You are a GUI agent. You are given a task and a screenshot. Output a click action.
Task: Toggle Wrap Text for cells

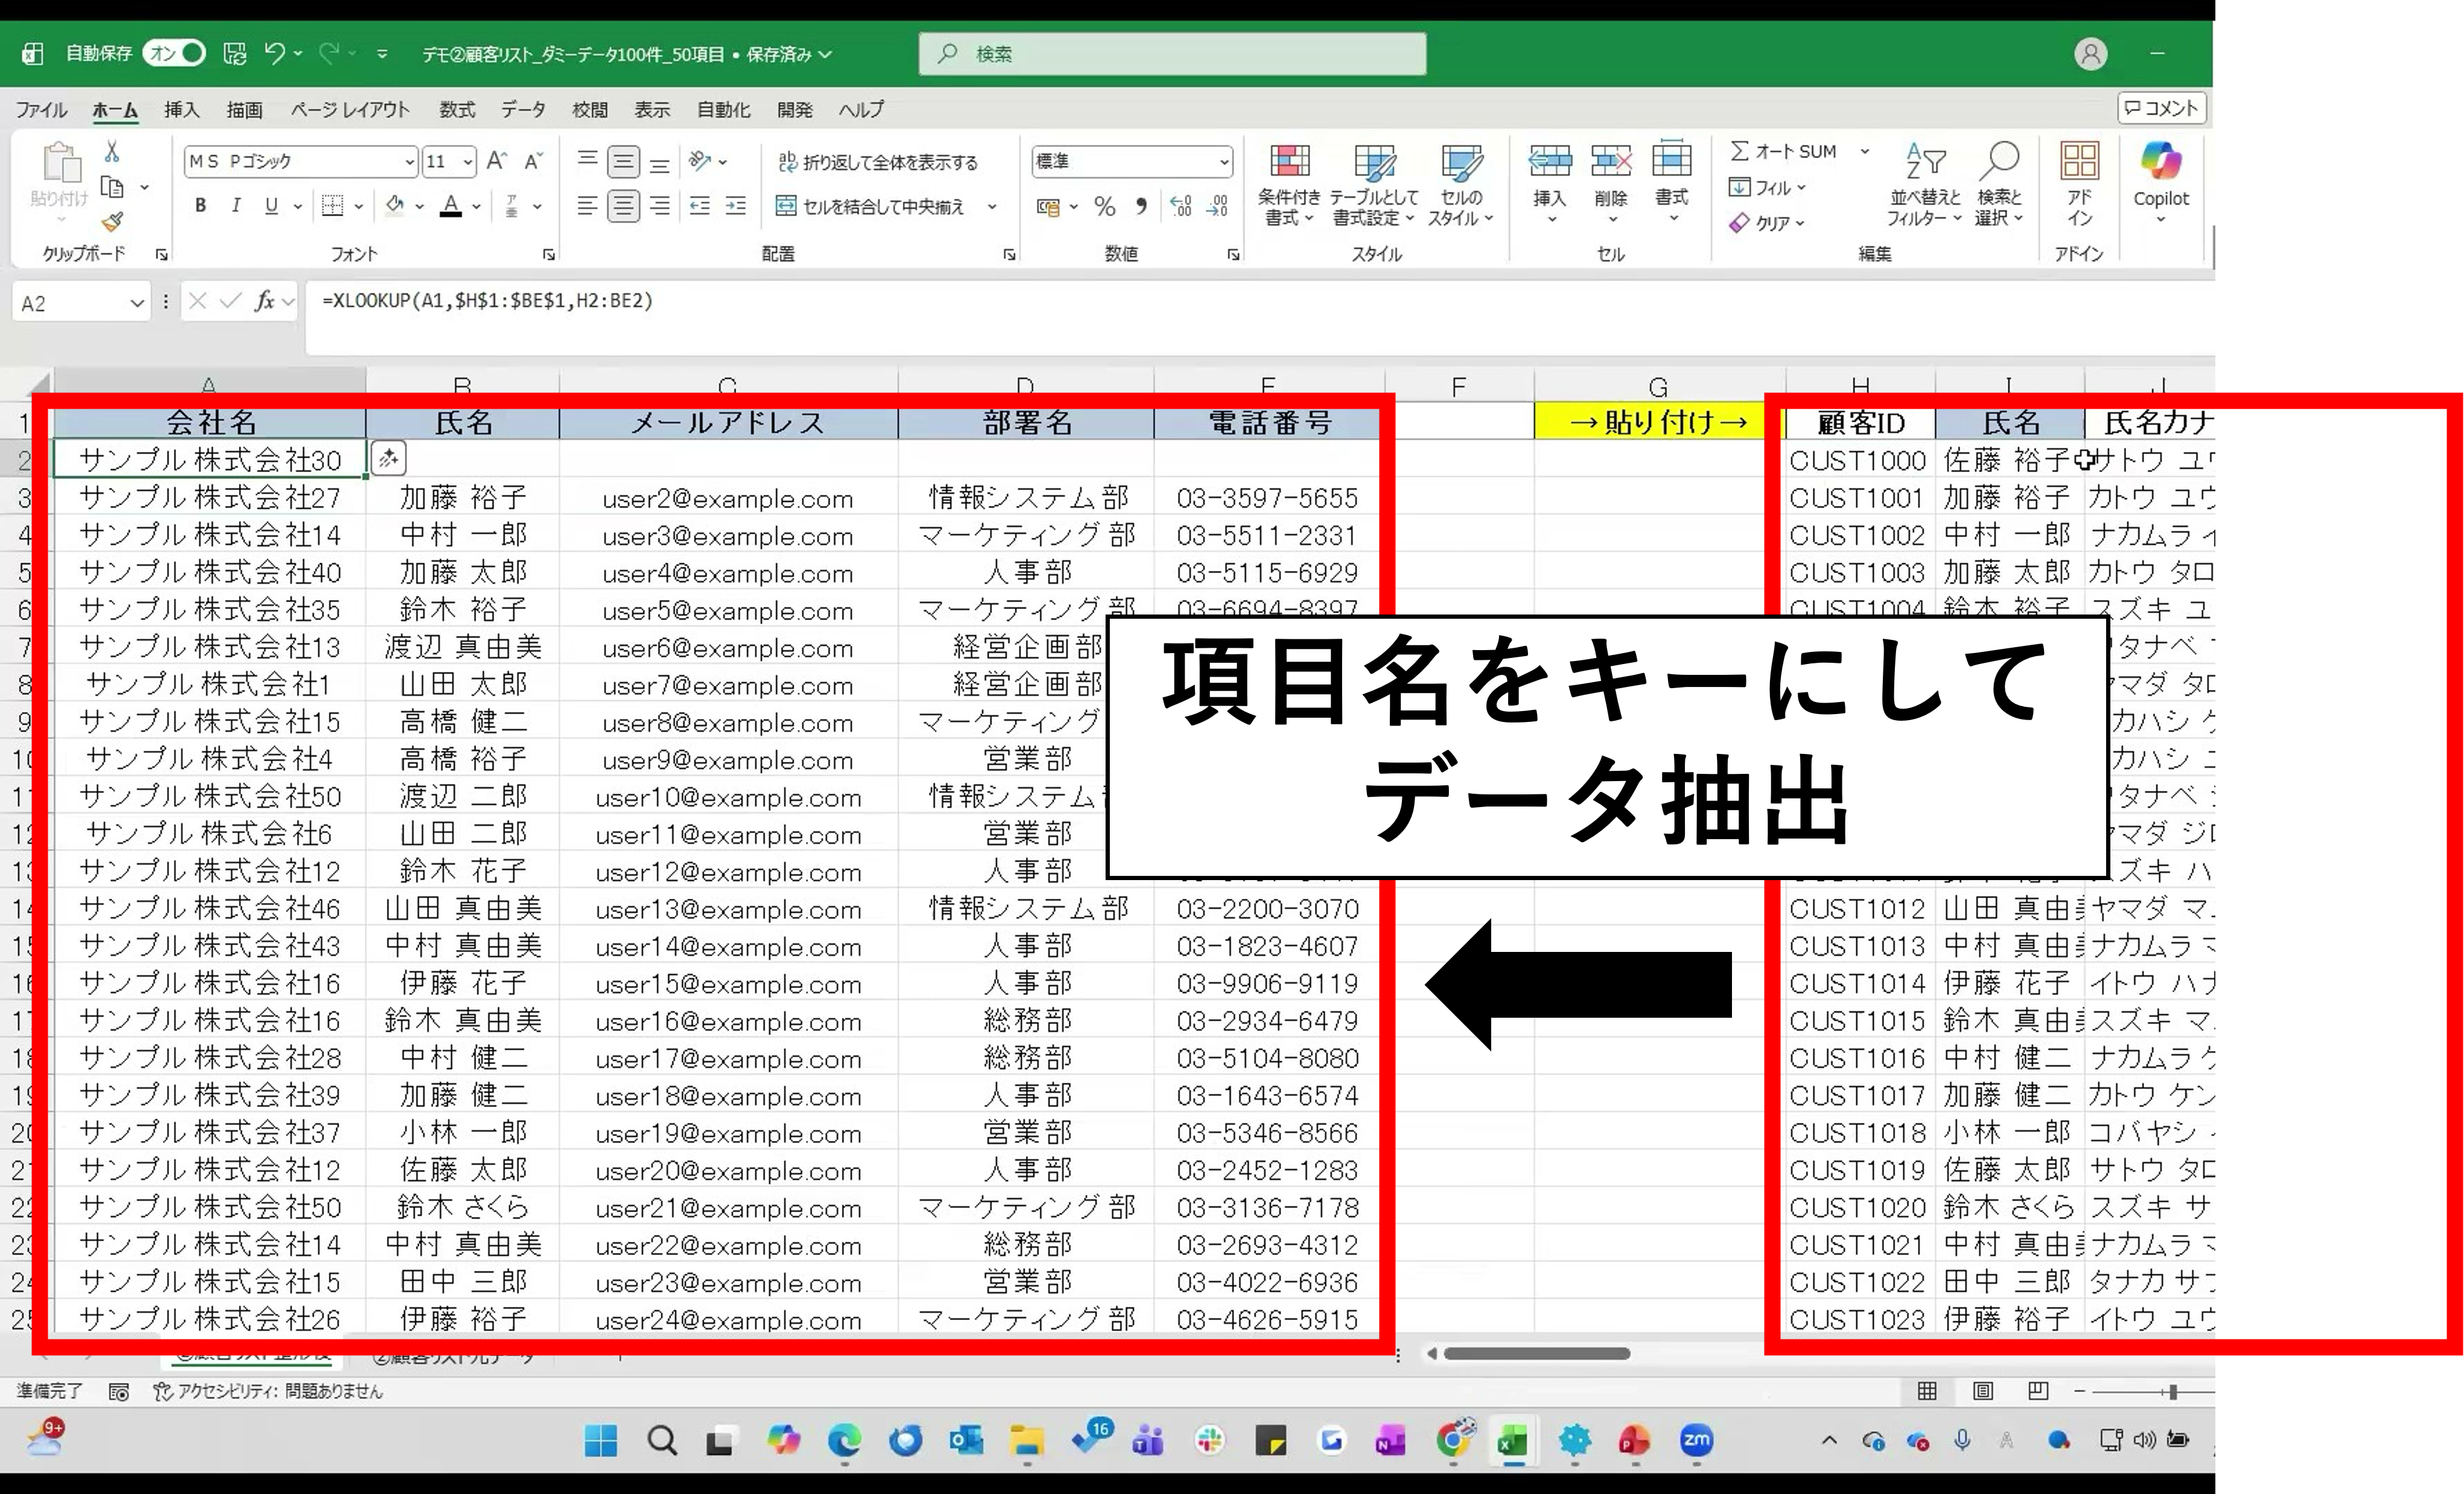pyautogui.click(x=877, y=162)
